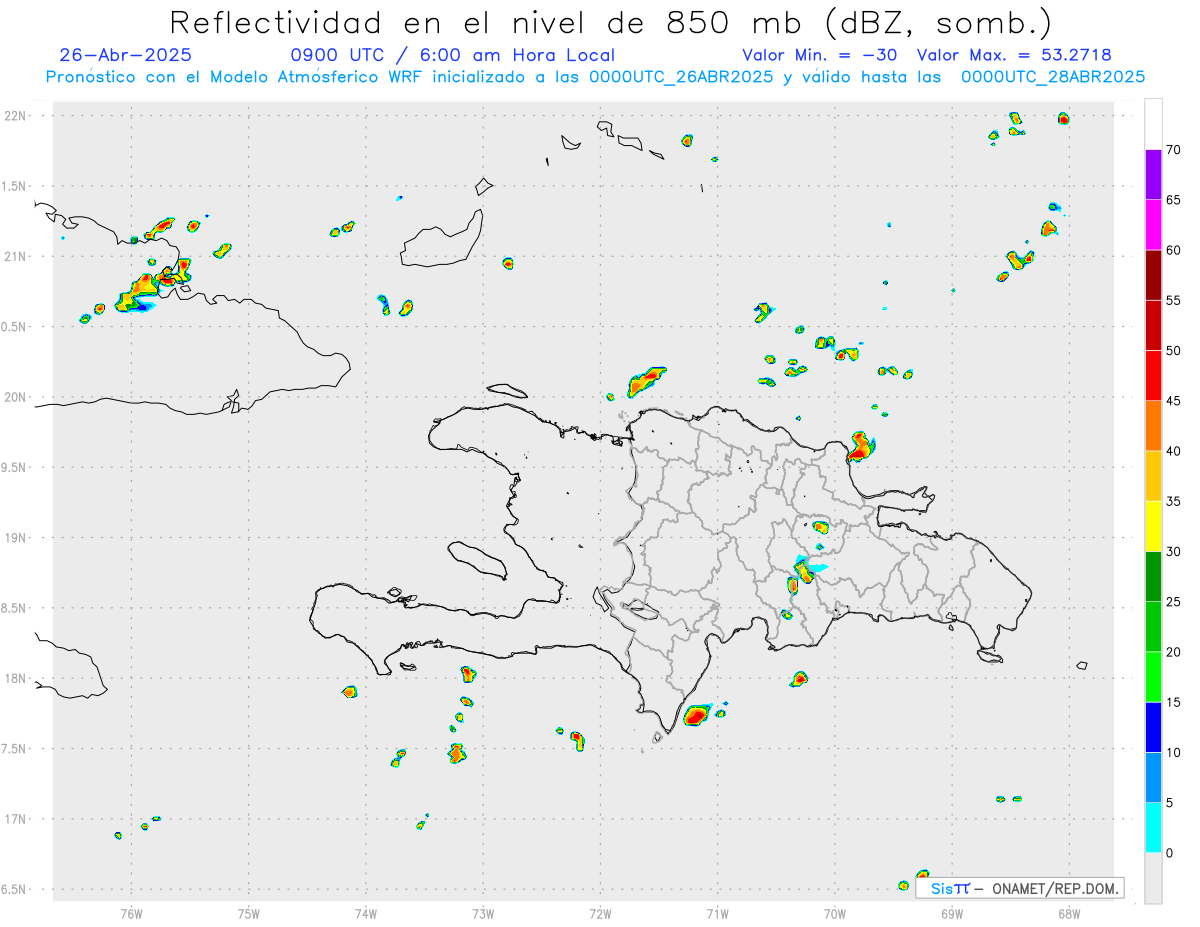1200x927 pixels.
Task: Select the 'Valor Max. = 53.2718' text
Action: (1014, 55)
